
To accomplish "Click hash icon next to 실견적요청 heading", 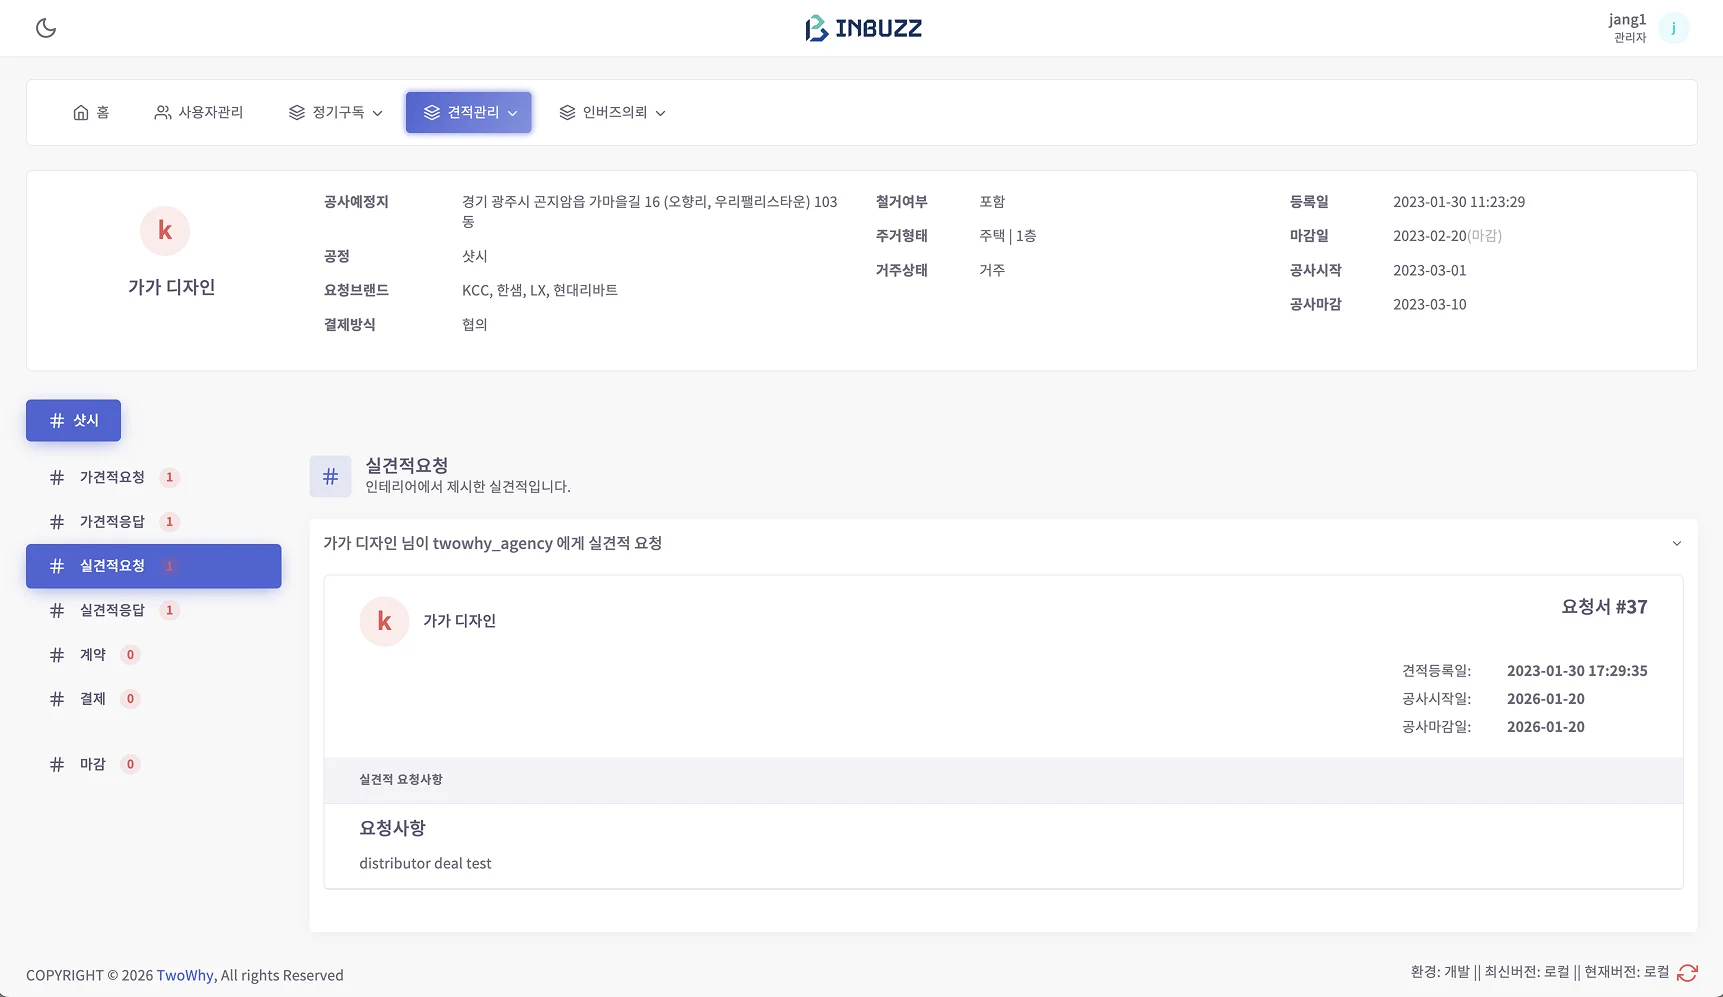I will click(x=331, y=476).
